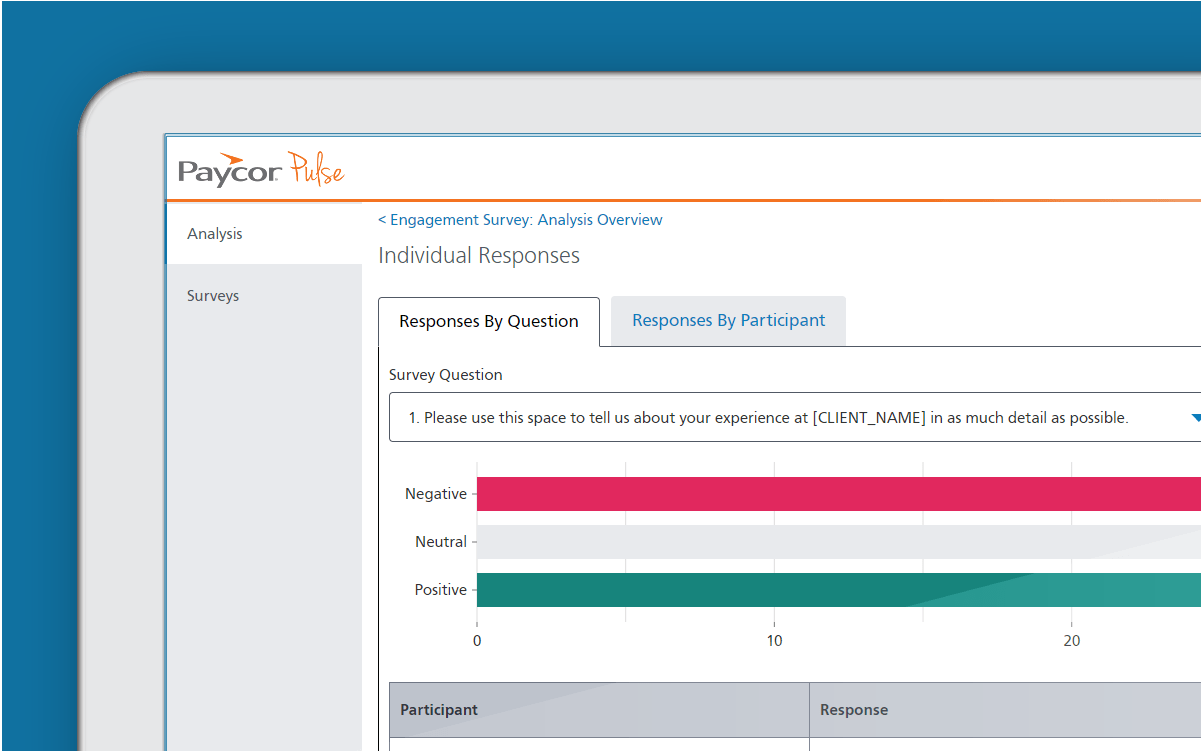Image resolution: width=1201 pixels, height=751 pixels.
Task: Click the axis value 20
Action: pos(1072,640)
